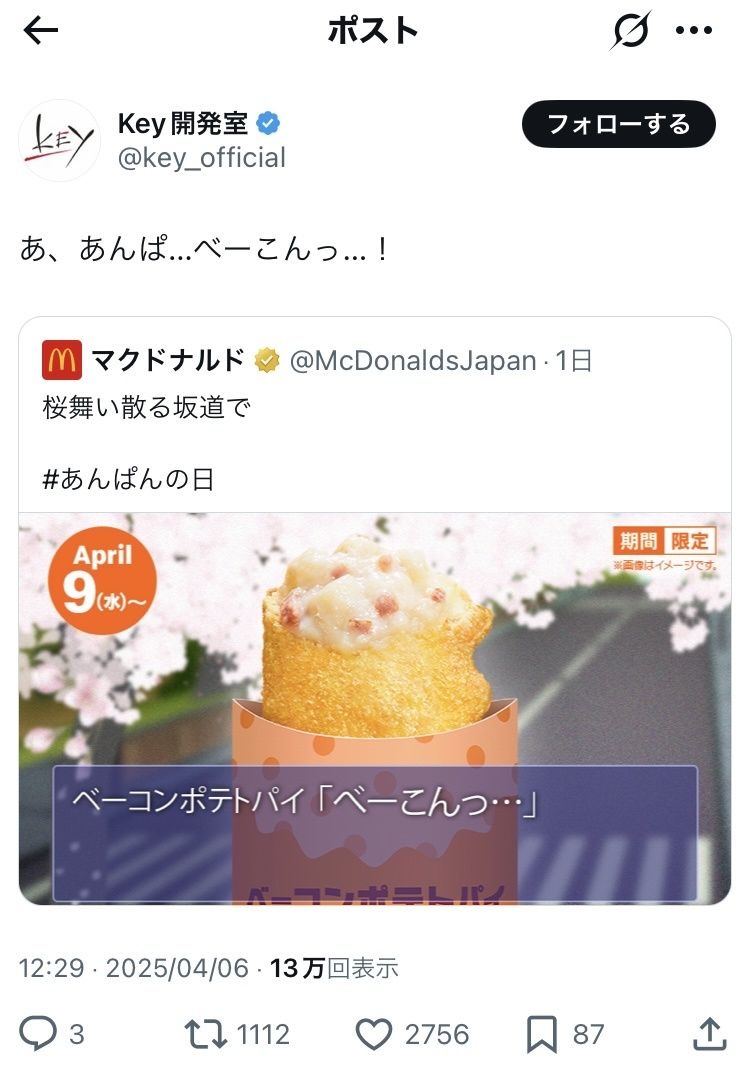Open the Grok slash-circle icon
Image resolution: width=750 pixels, height=1067 pixels.
630,30
